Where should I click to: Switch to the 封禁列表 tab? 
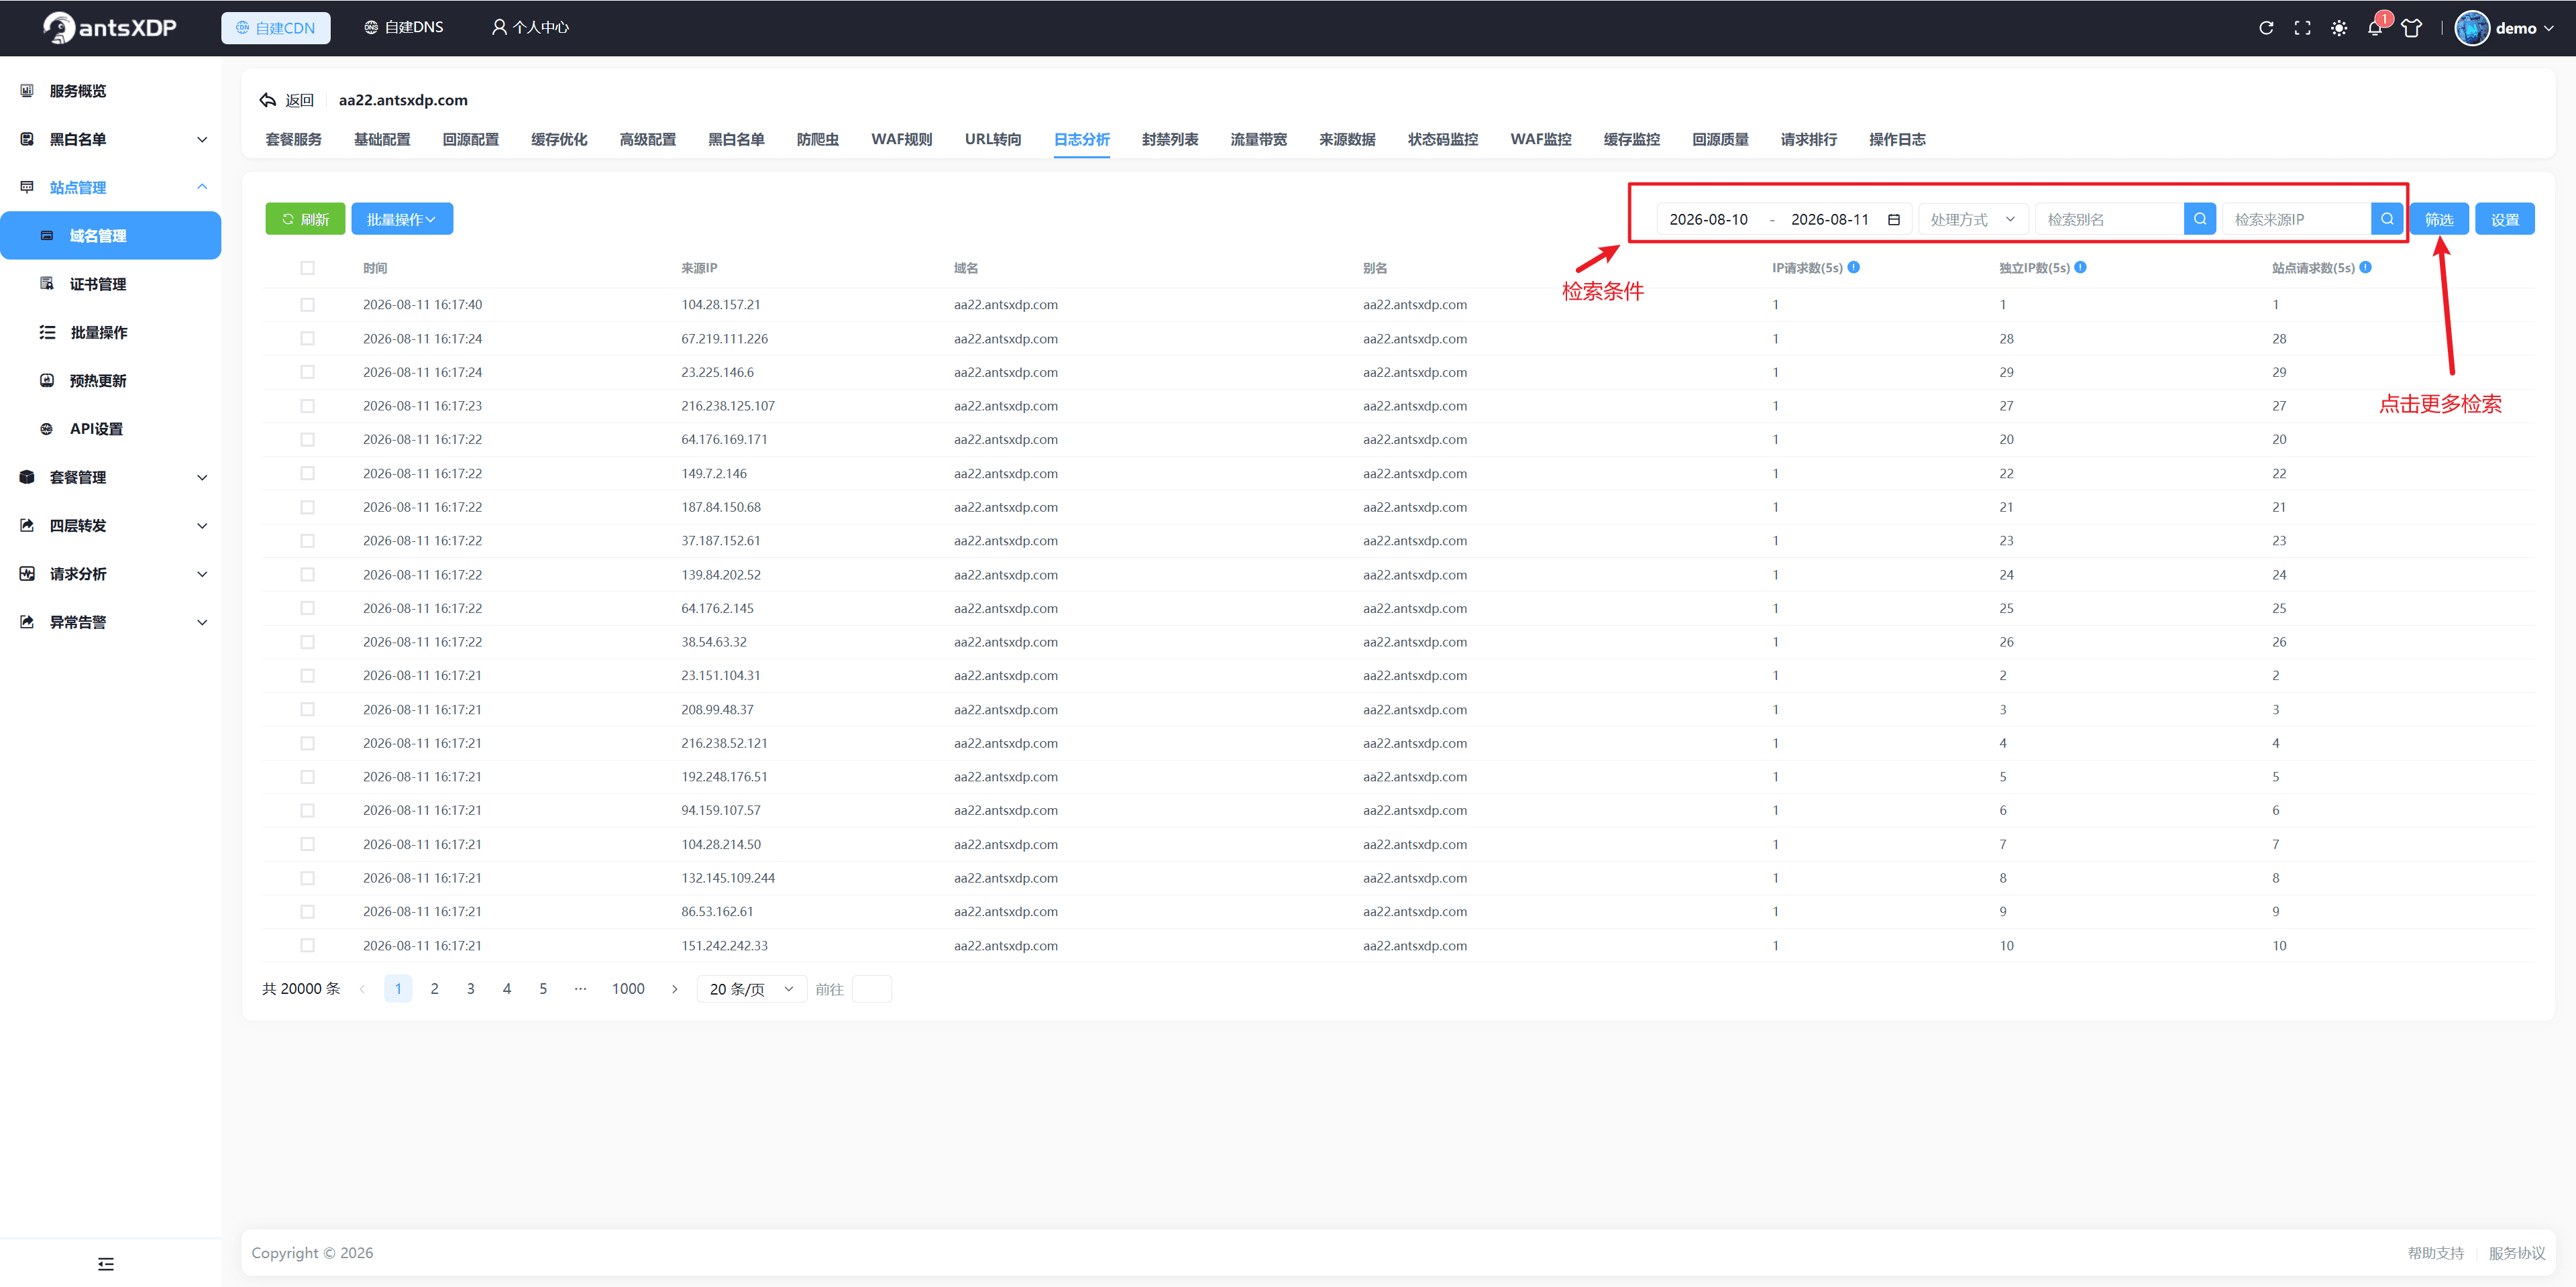coord(1169,139)
